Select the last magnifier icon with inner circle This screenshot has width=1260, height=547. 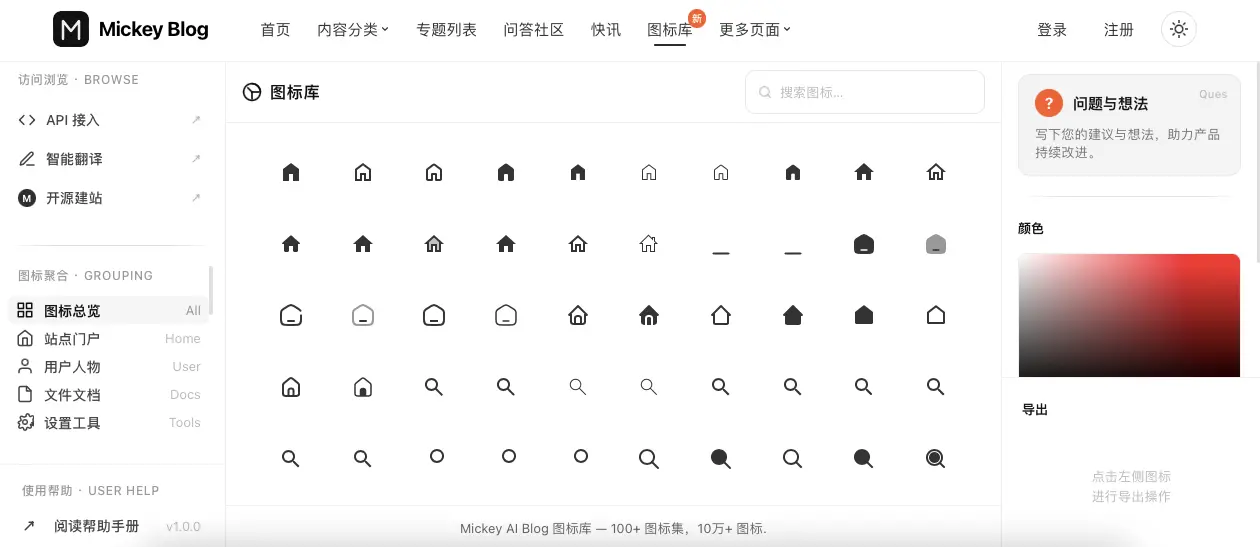pyautogui.click(x=936, y=458)
